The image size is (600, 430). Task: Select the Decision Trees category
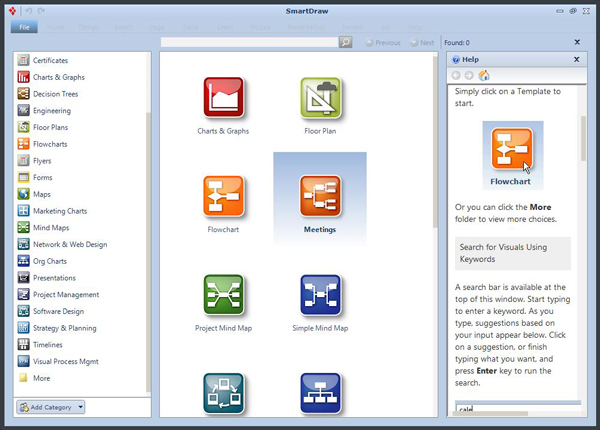tap(48, 94)
